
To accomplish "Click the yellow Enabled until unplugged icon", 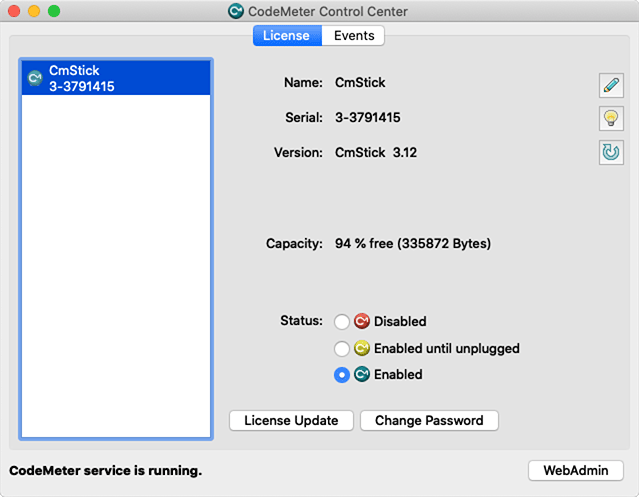I will [361, 348].
